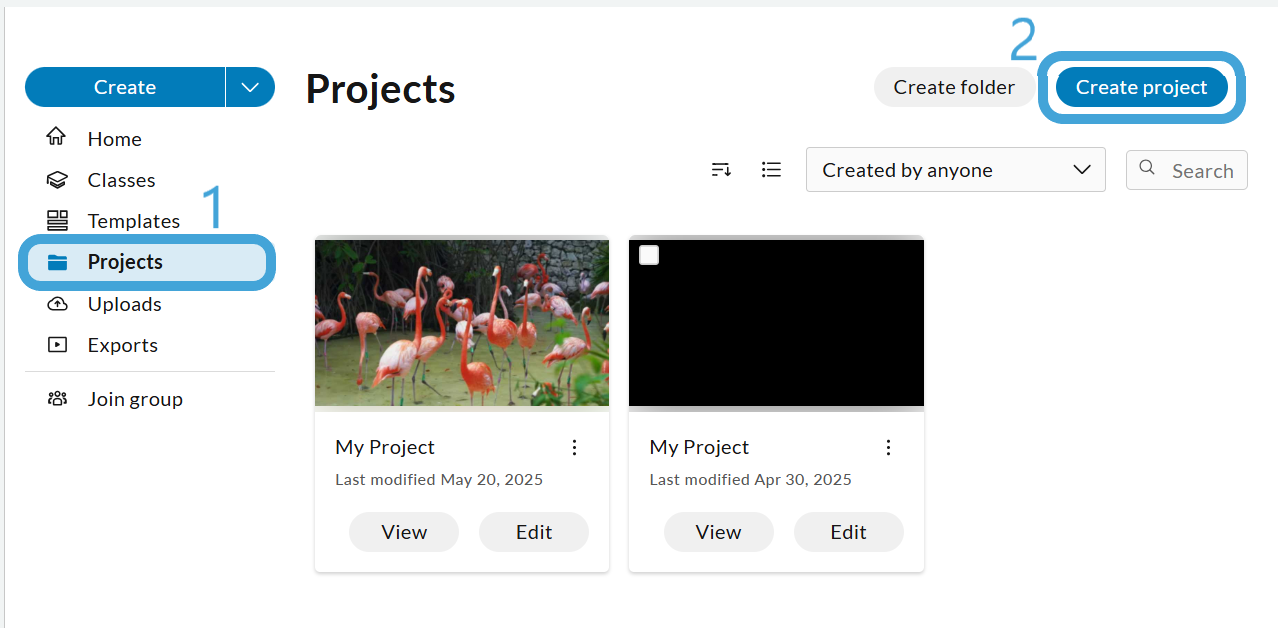Expand the Create button dropdown arrow
This screenshot has width=1278, height=628.
click(x=250, y=87)
